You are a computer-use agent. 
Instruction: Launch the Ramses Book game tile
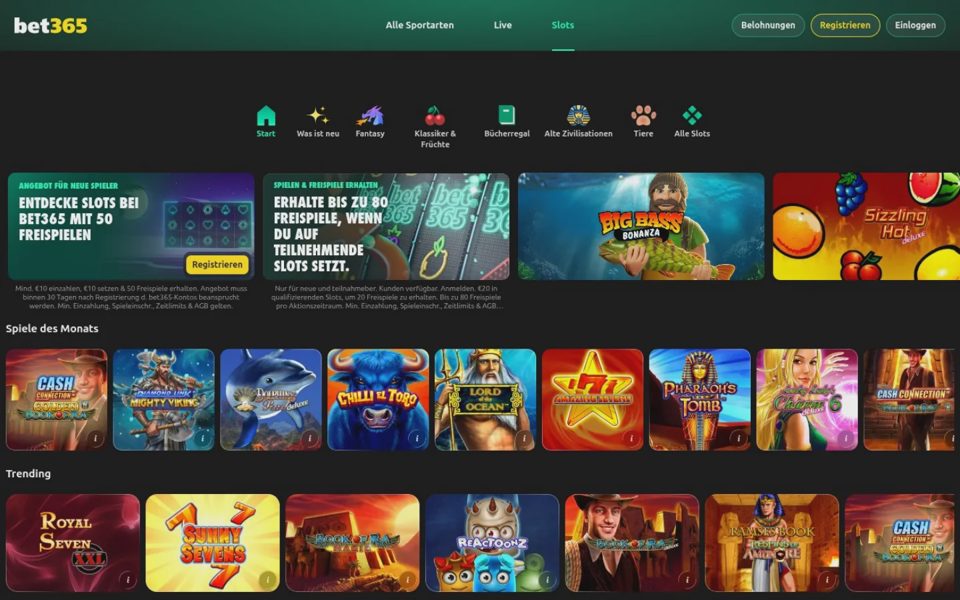[x=772, y=542]
